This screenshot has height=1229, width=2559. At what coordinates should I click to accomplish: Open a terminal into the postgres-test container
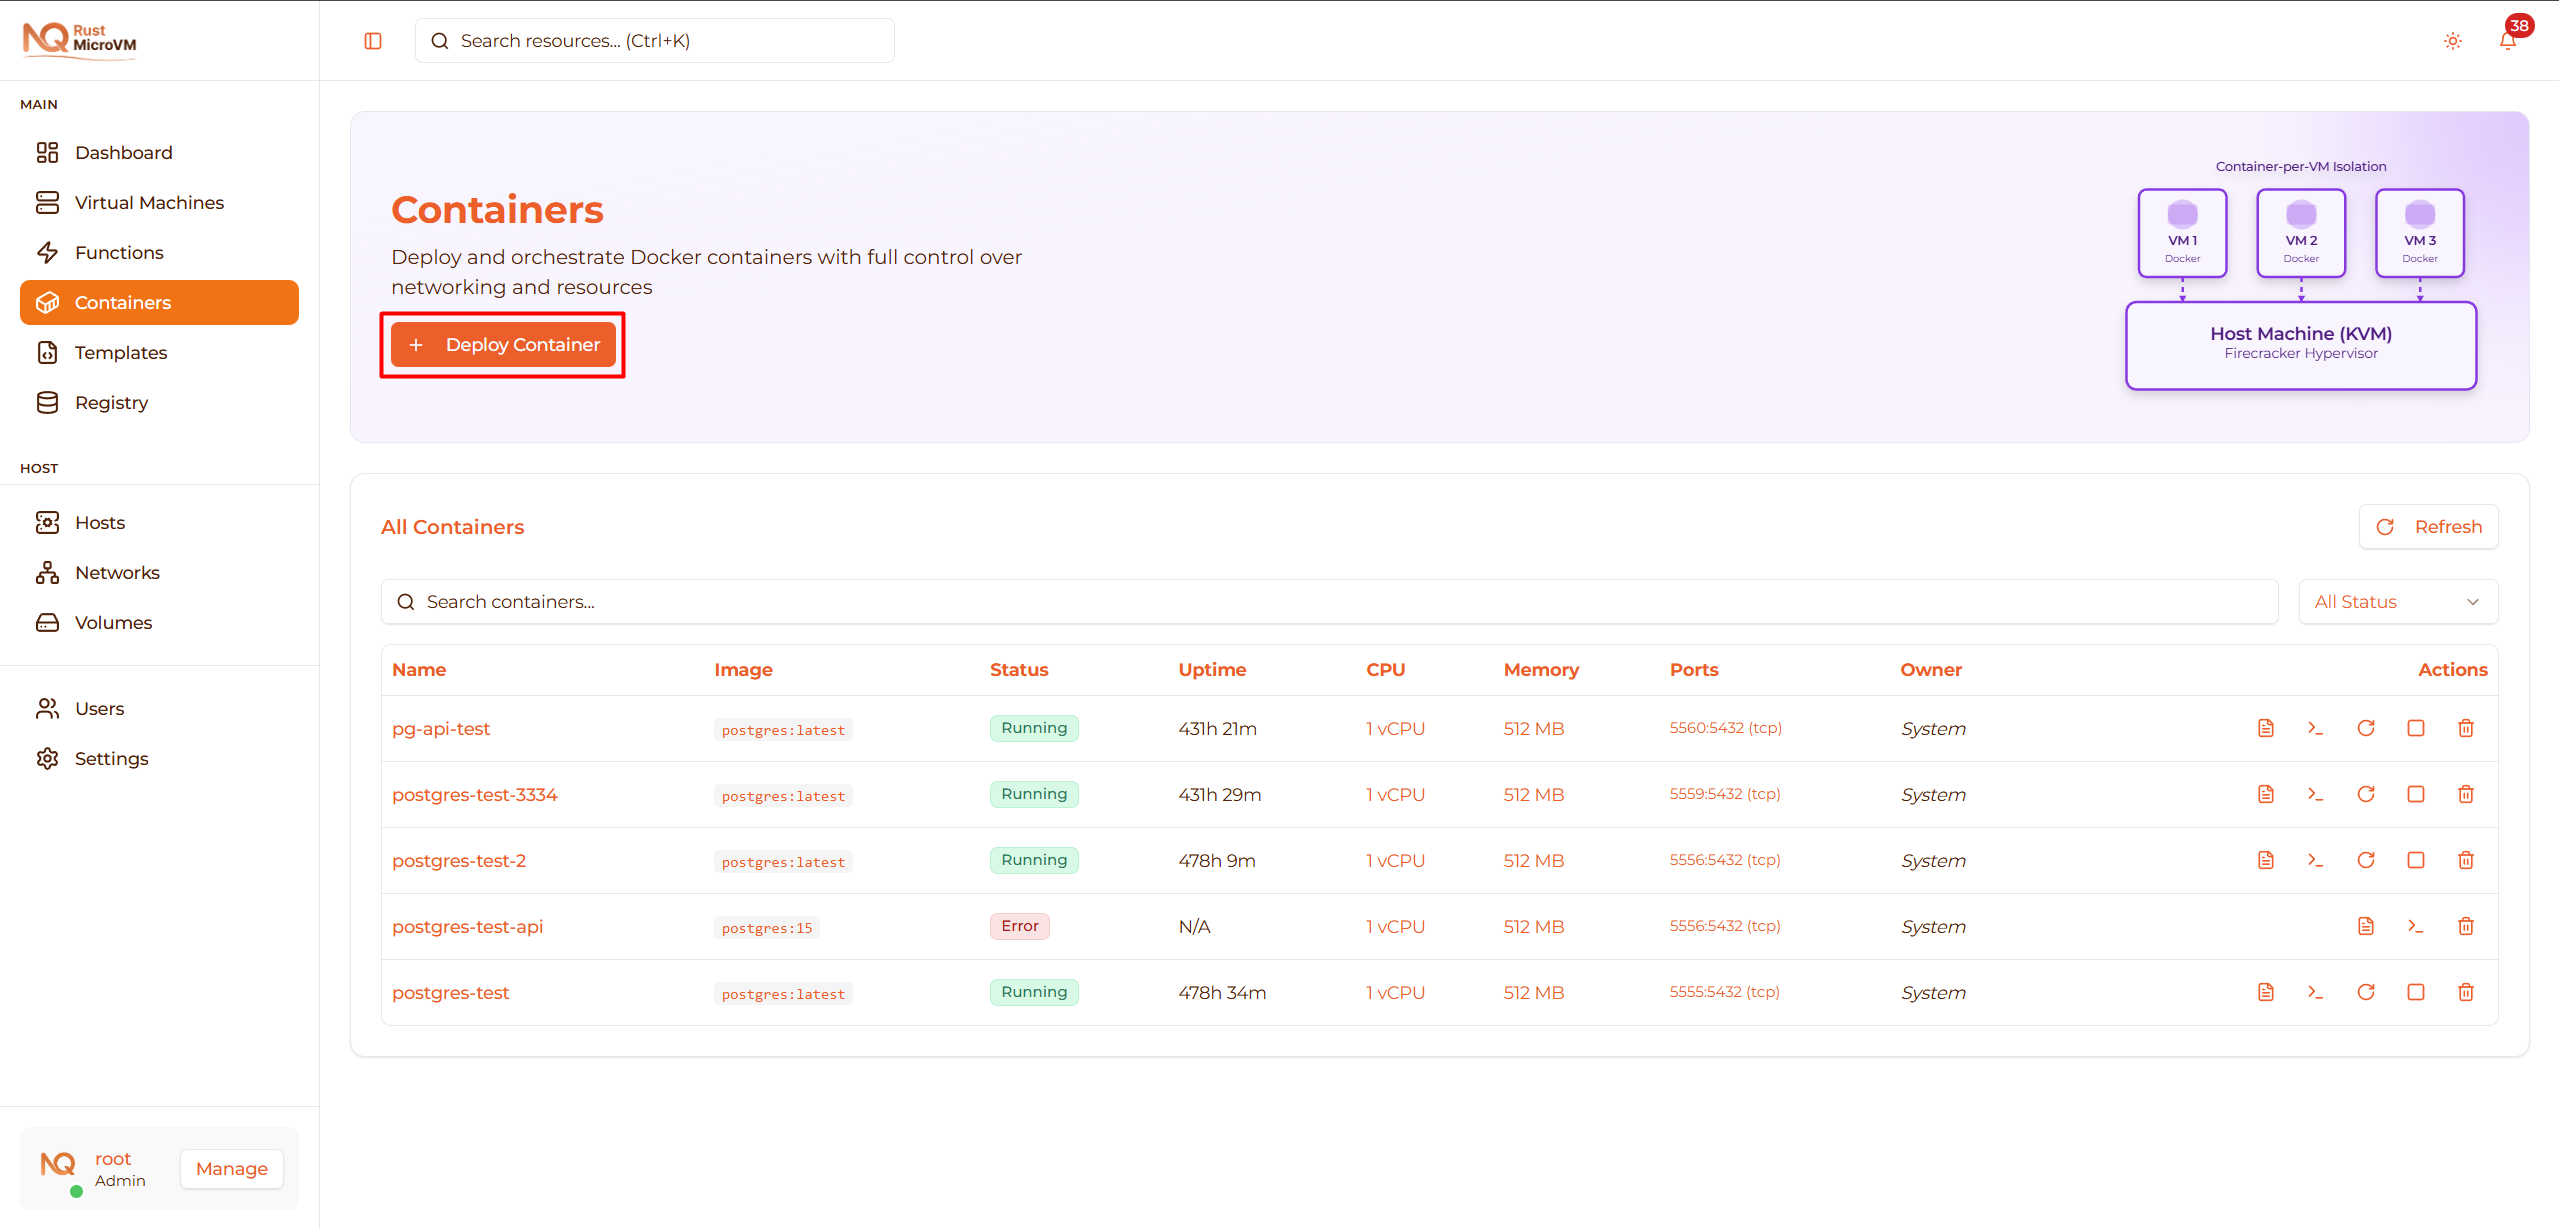coord(2317,992)
